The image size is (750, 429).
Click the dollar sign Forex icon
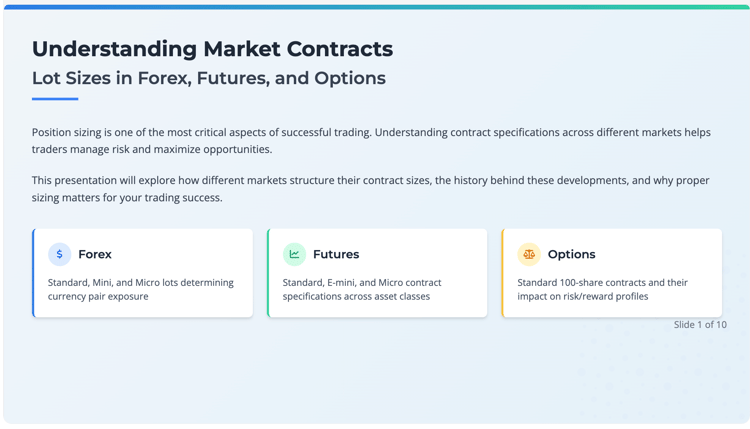[x=59, y=254]
